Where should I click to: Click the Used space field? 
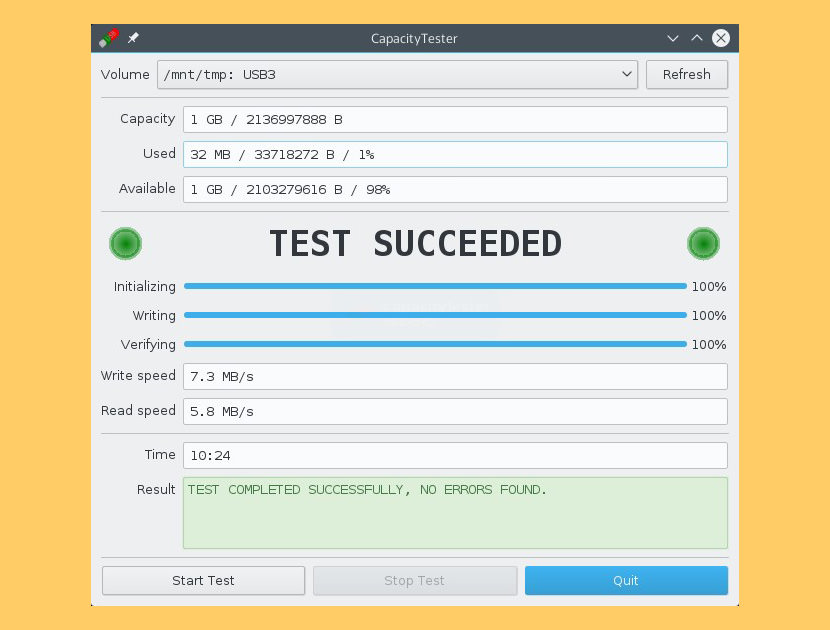(x=455, y=154)
